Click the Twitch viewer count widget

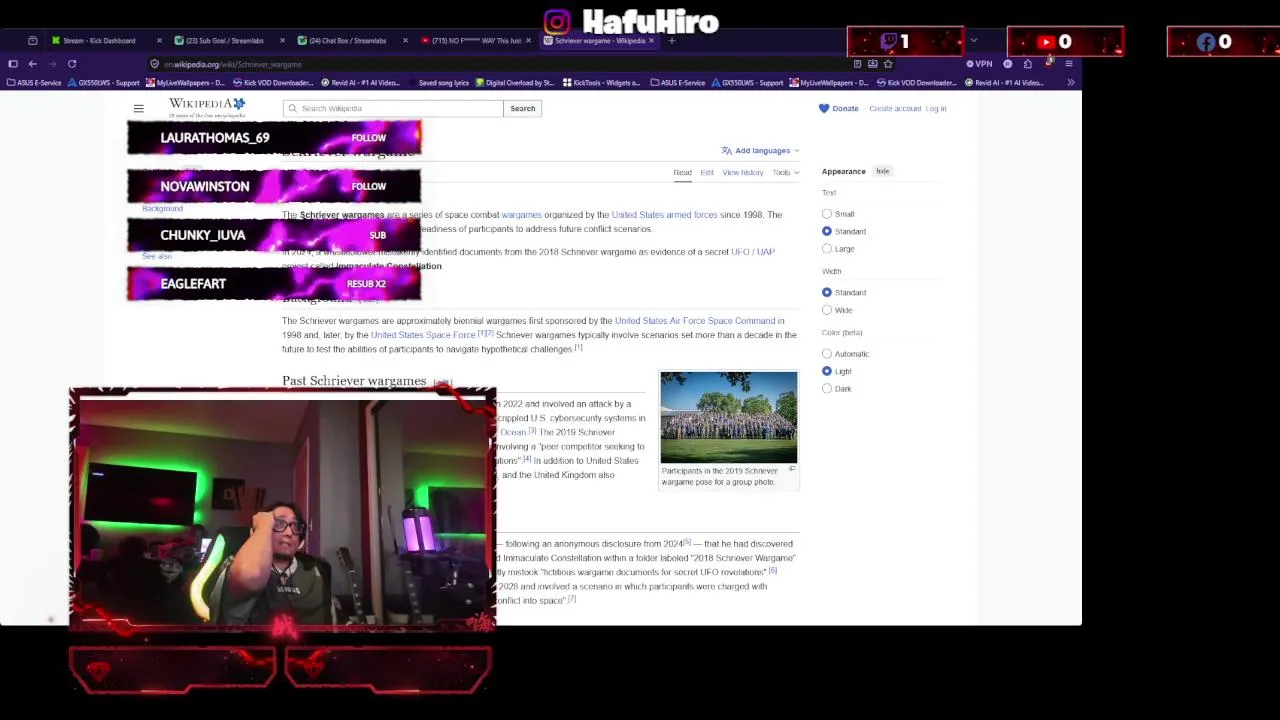click(x=905, y=42)
